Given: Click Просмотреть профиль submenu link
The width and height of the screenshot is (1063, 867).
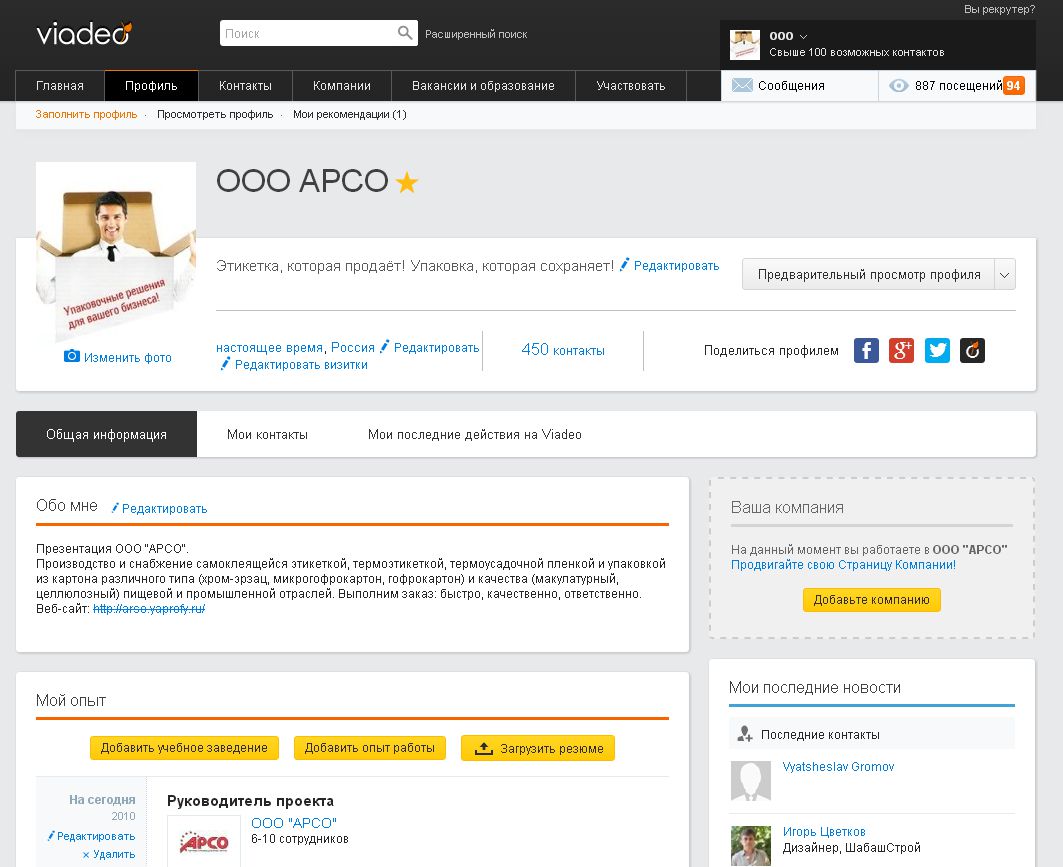Looking at the screenshot, I should point(215,115).
